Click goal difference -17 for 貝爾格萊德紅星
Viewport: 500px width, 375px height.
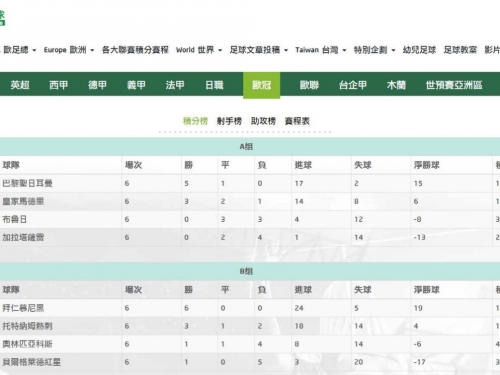[420, 362]
